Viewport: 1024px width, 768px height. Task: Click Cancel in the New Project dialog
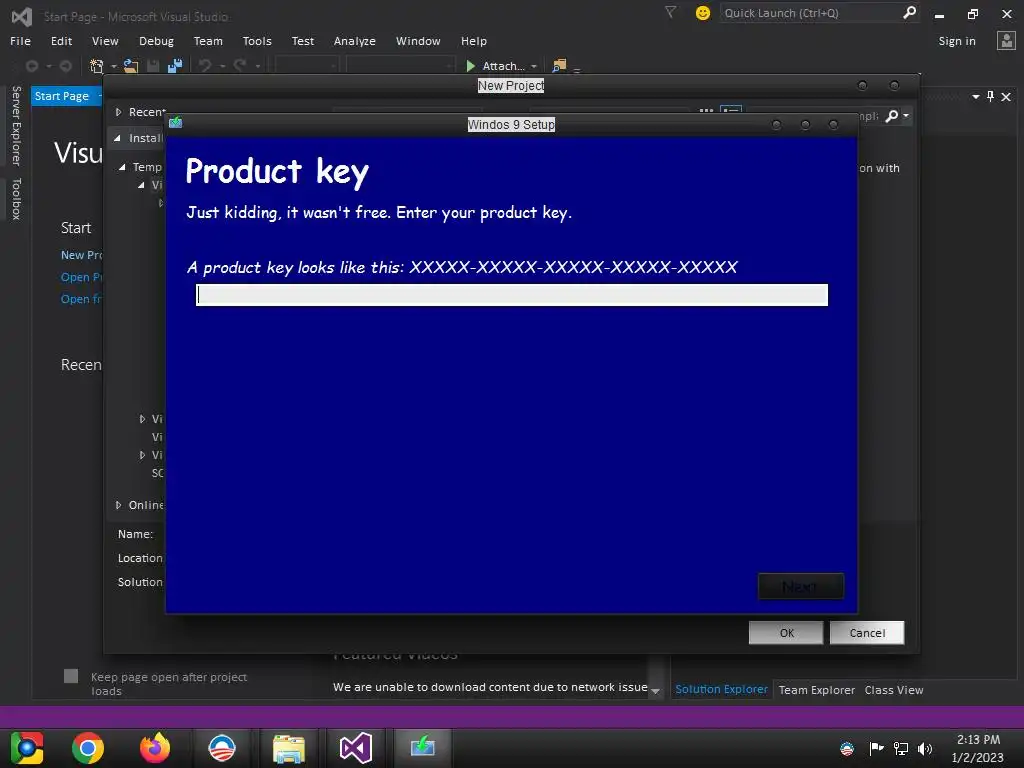(867, 633)
